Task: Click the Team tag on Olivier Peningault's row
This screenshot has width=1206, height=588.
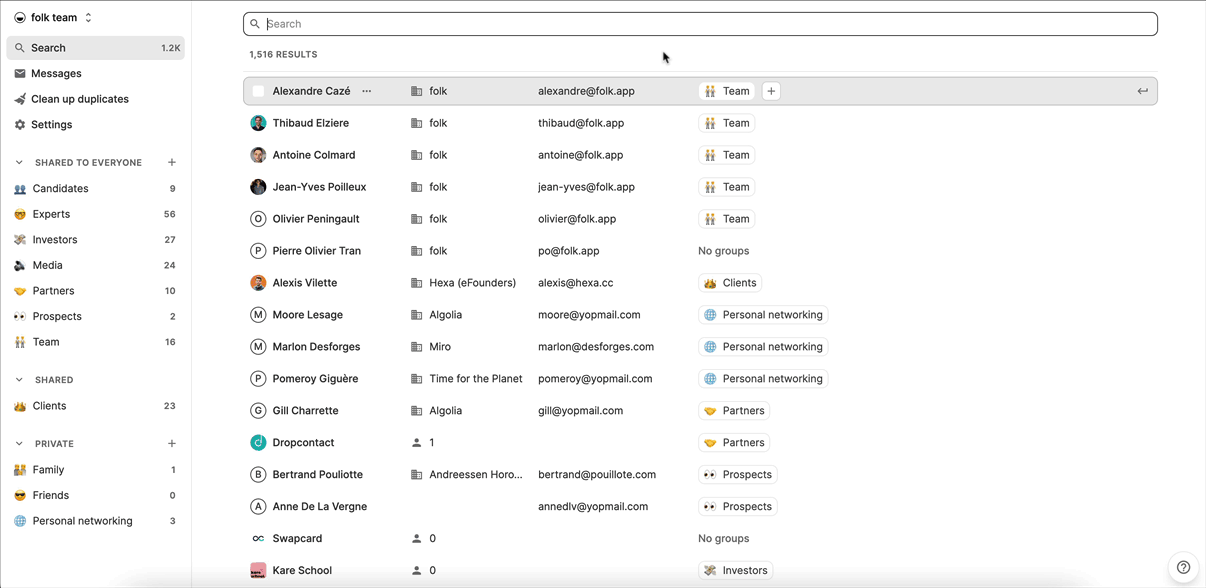Action: [727, 219]
